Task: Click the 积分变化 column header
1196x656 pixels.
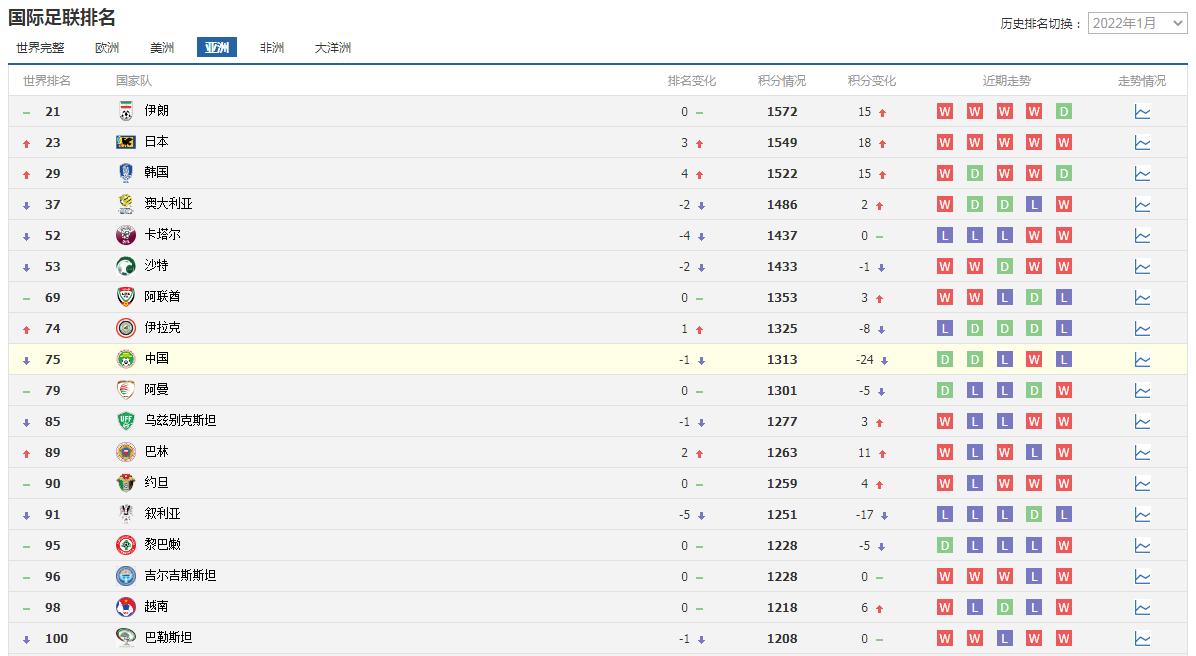Action: 872,81
